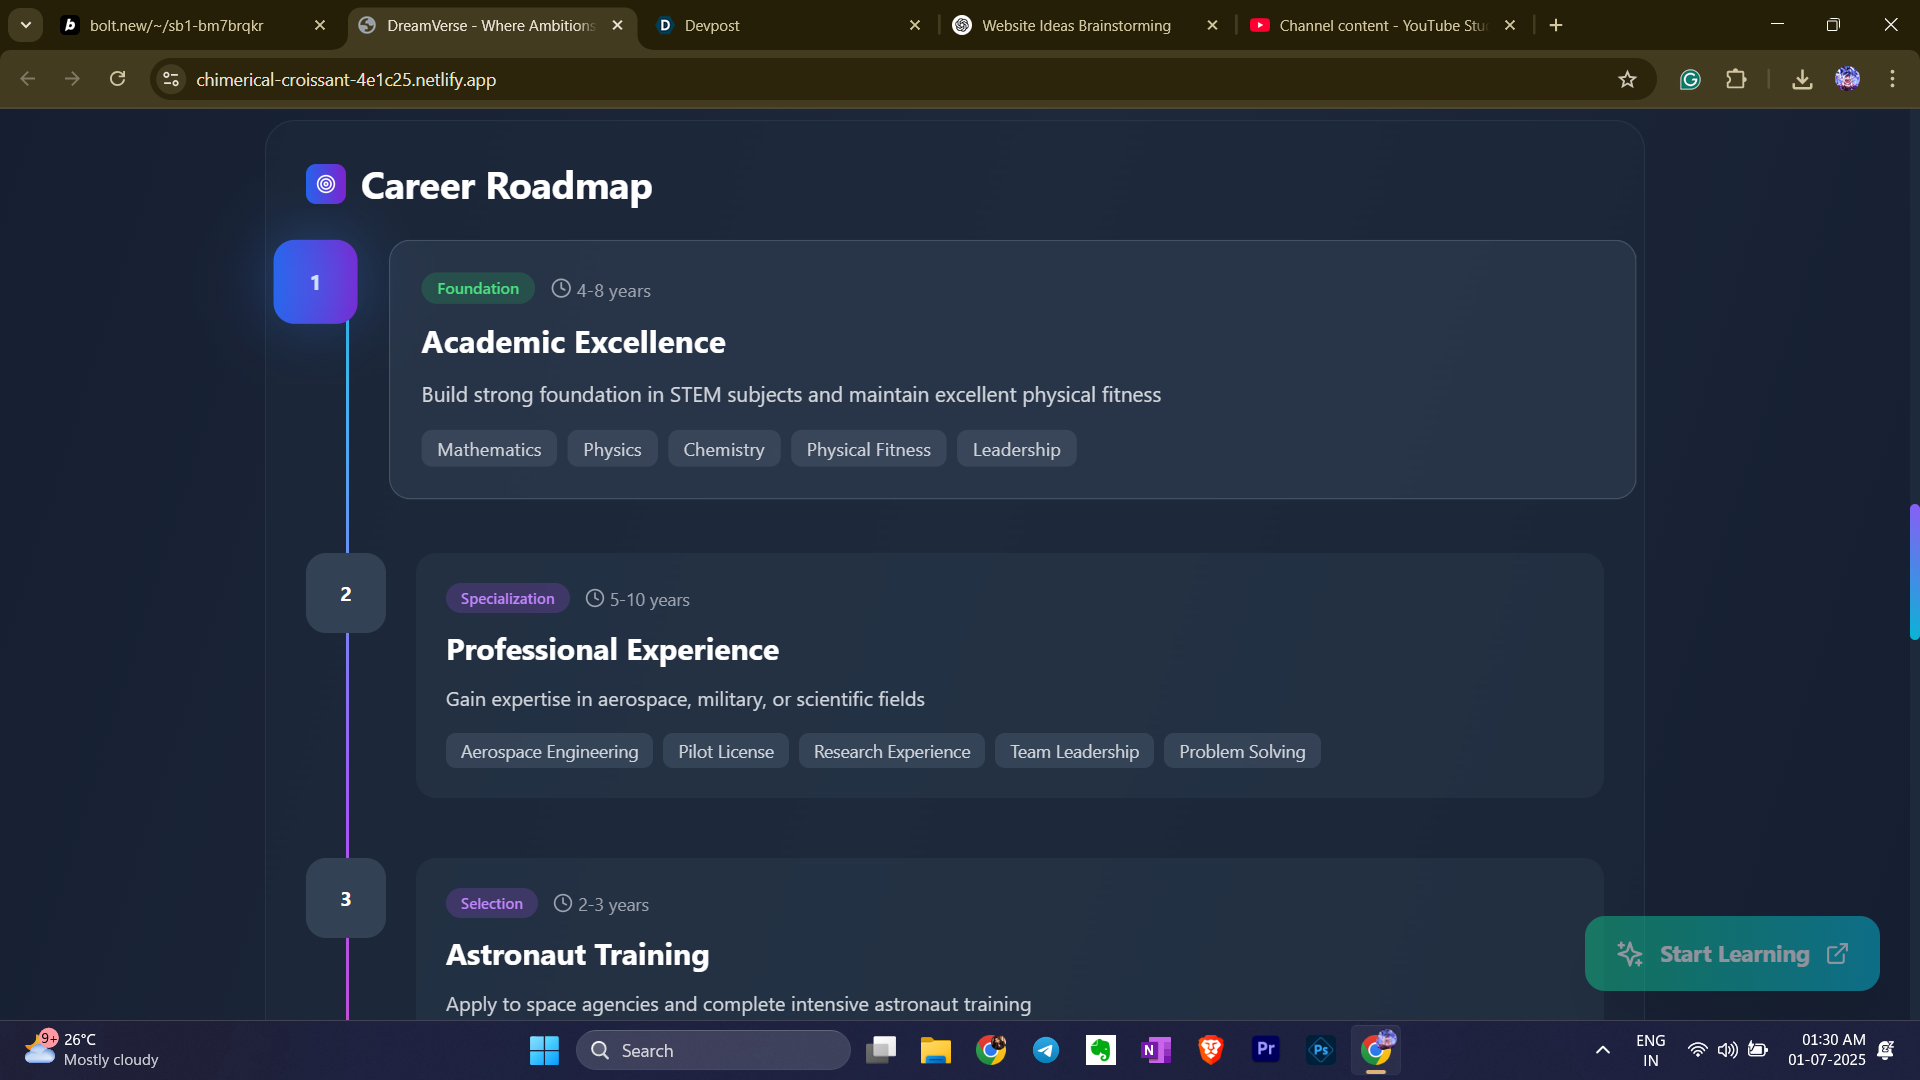The height and width of the screenshot is (1080, 1920).
Task: Close the bolt.new tab
Action: (320, 26)
